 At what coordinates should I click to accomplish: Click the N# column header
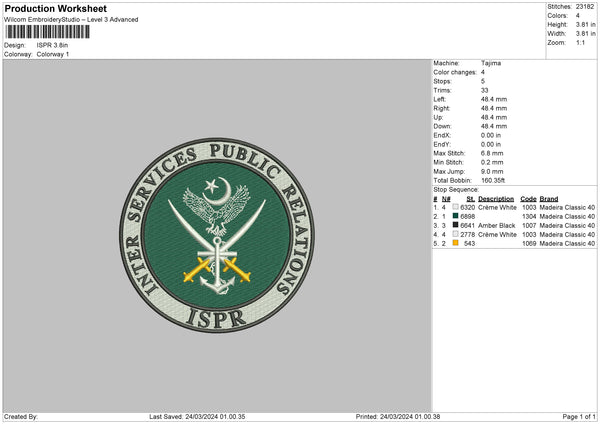(446, 199)
